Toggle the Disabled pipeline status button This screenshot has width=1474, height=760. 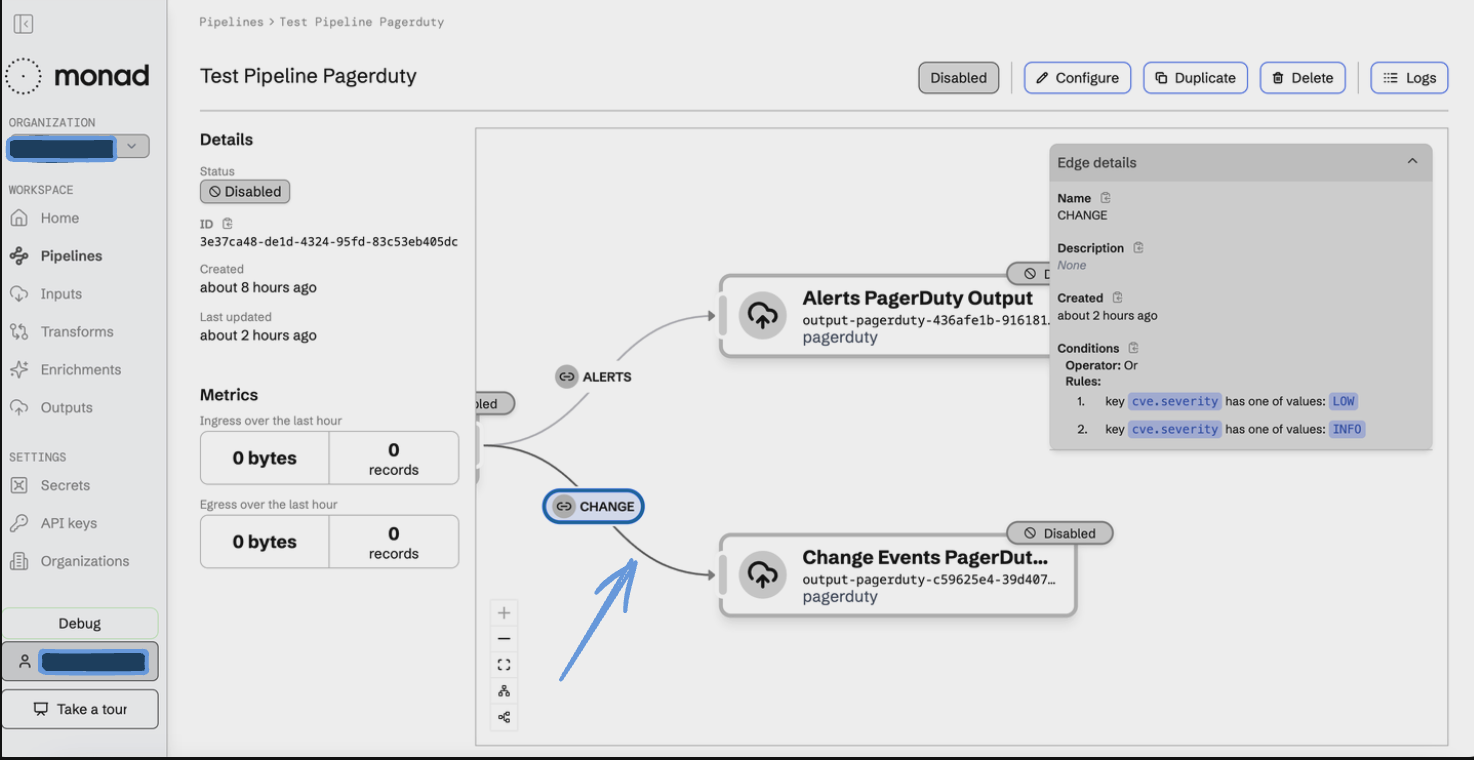958,78
